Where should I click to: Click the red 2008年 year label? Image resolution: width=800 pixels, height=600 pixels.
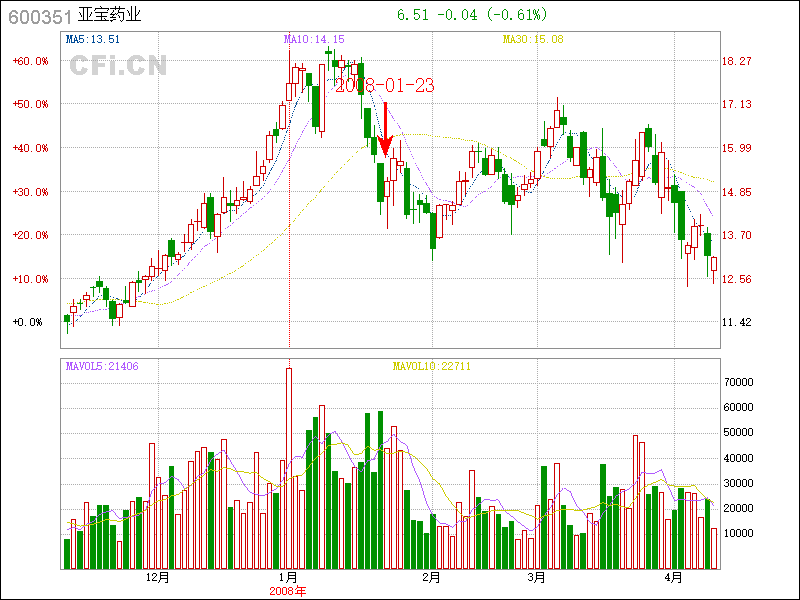(288, 591)
